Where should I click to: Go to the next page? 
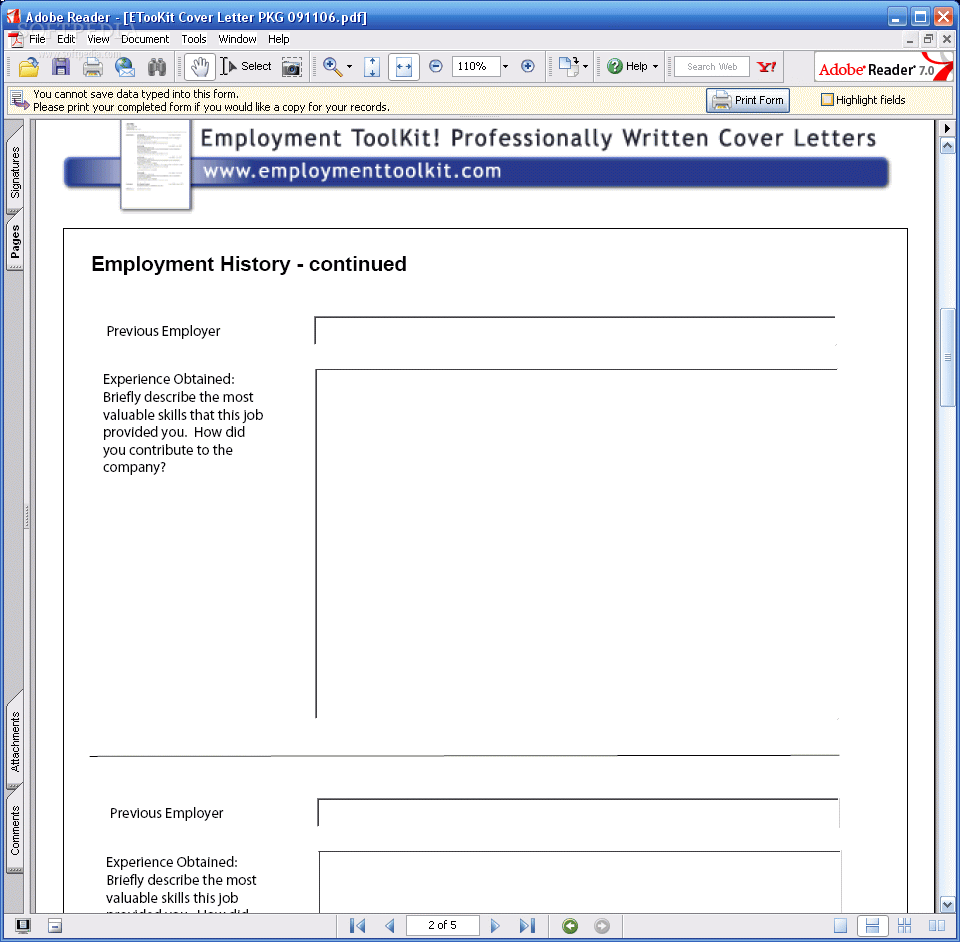495,925
